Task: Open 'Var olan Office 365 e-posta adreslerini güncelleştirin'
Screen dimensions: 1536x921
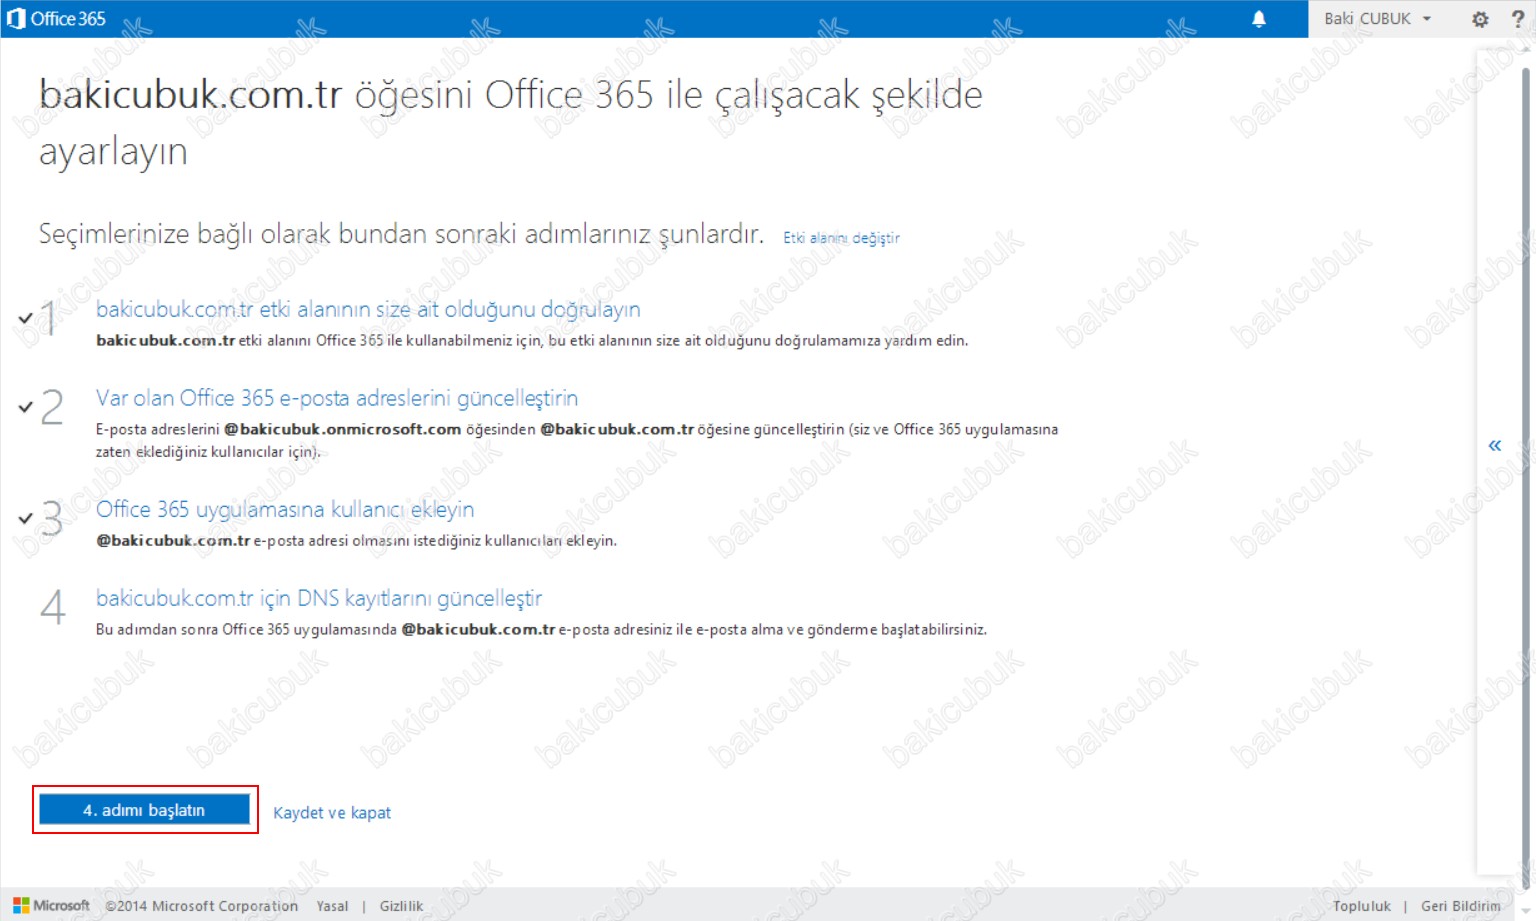Action: [x=337, y=398]
